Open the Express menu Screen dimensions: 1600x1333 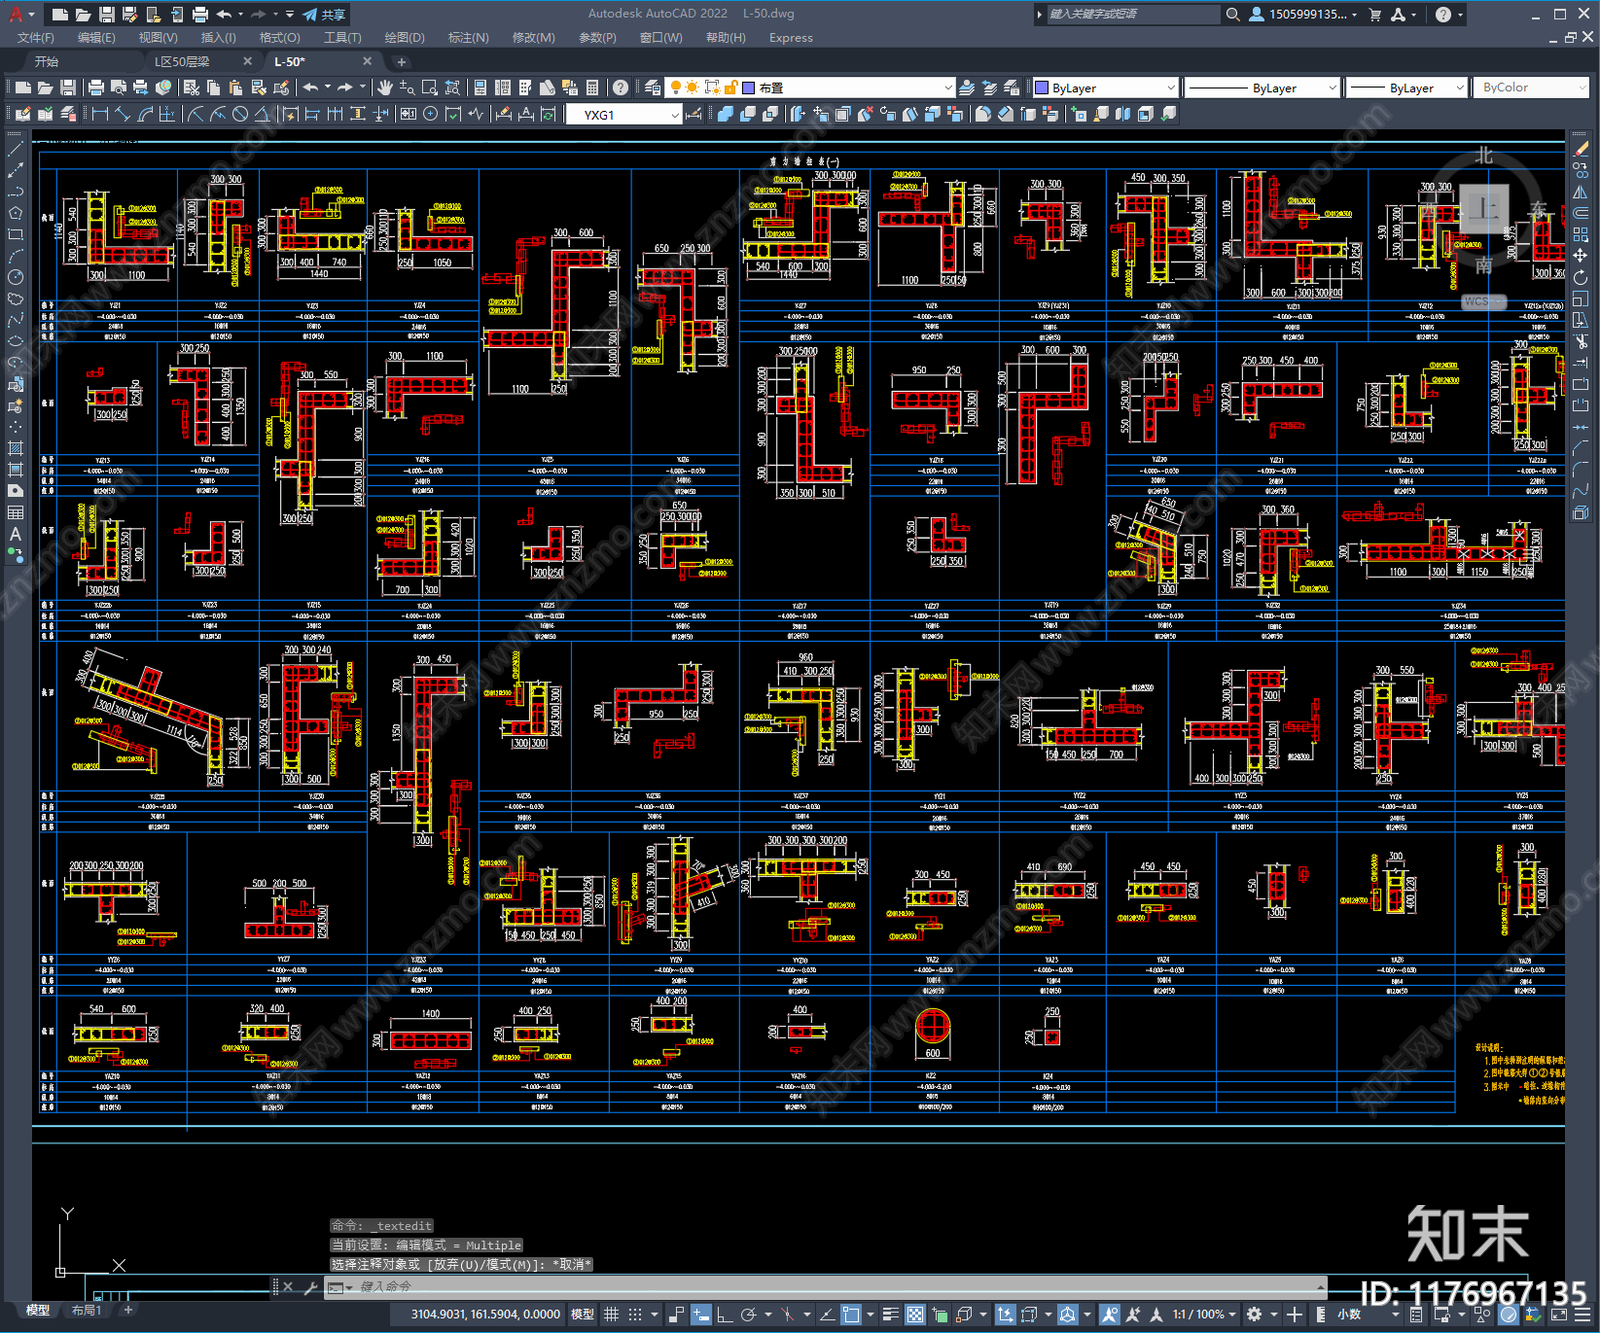(x=791, y=38)
